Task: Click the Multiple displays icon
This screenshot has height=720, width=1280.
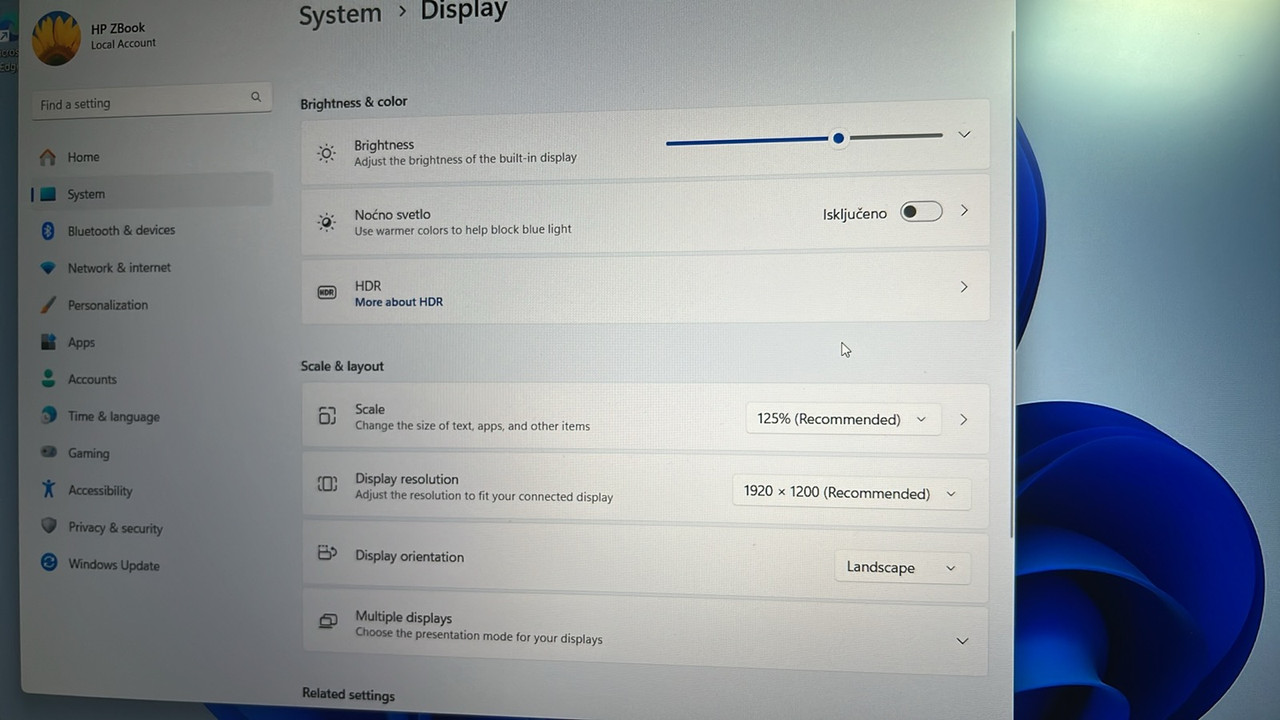Action: [328, 622]
